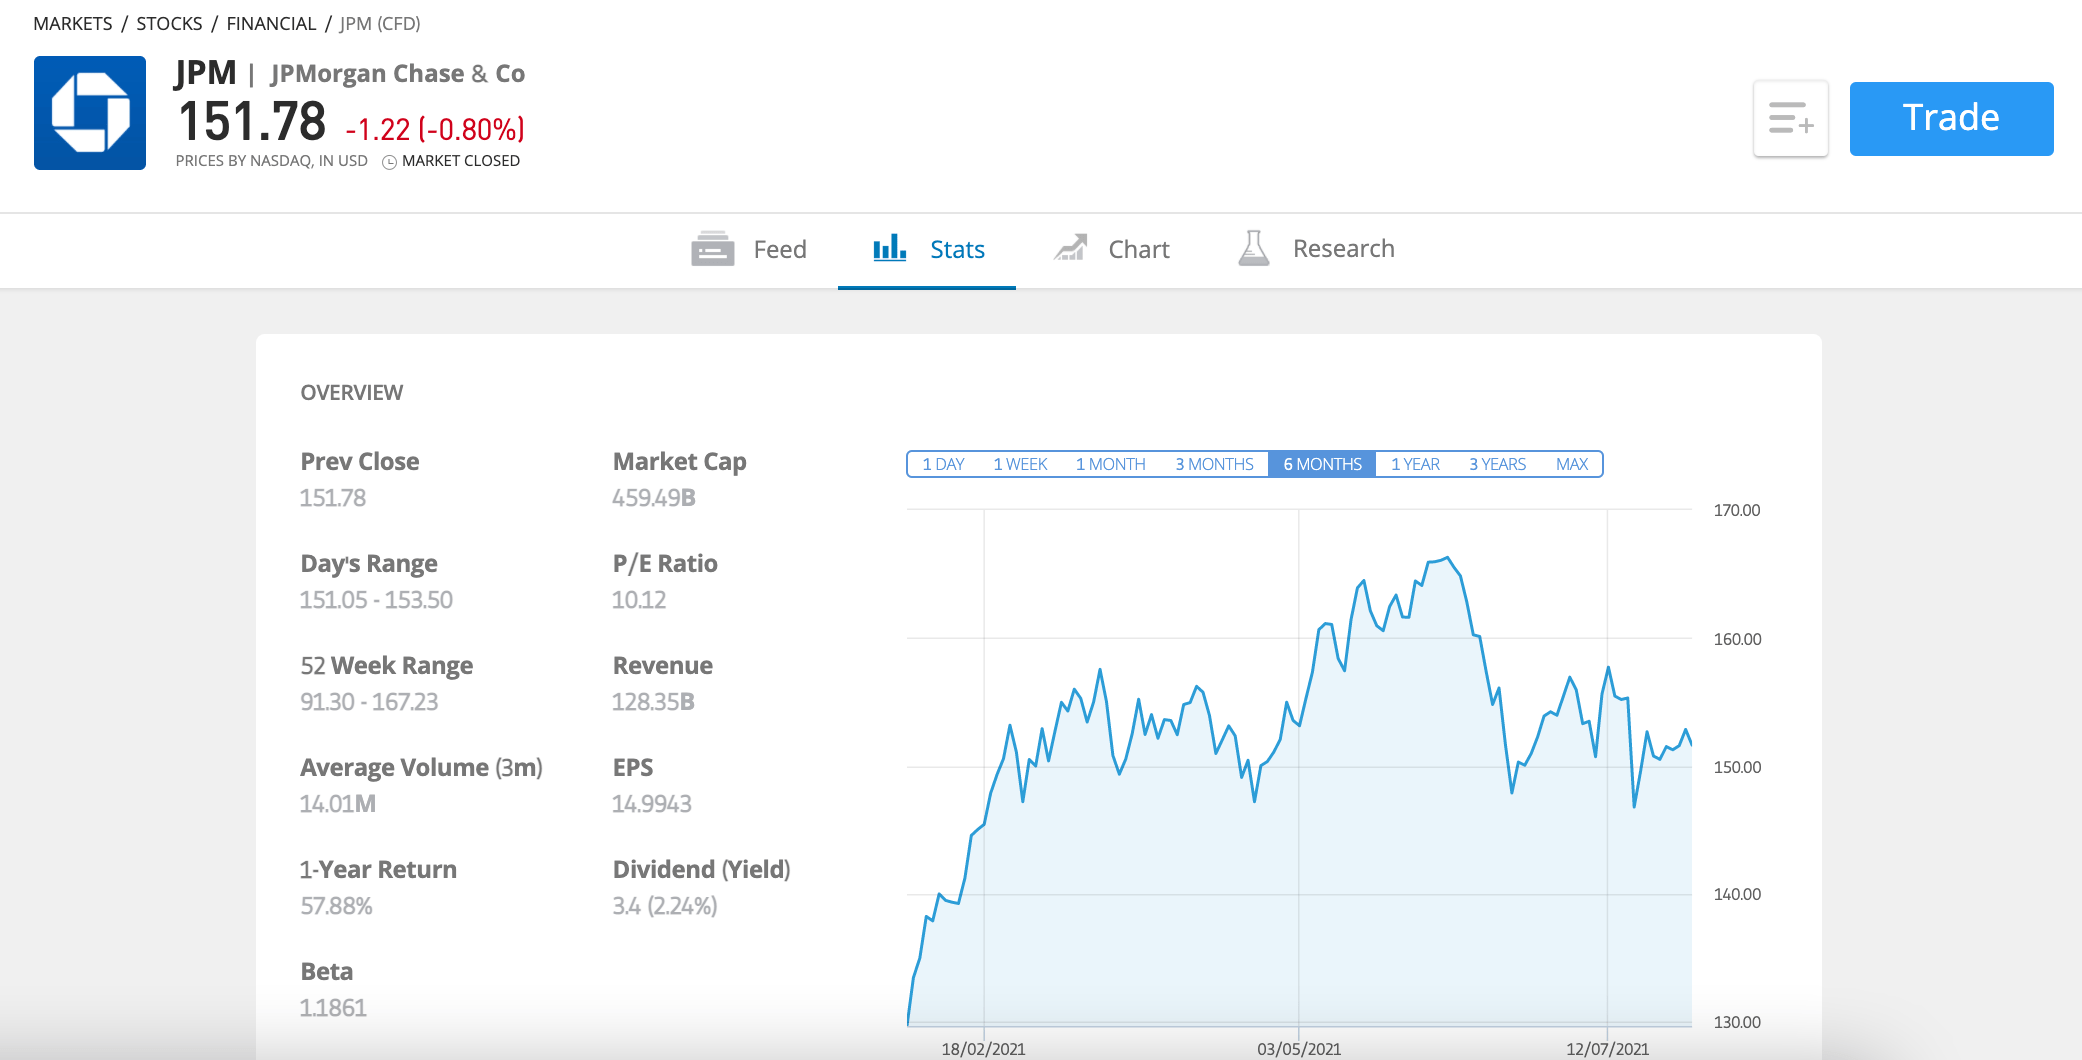The width and height of the screenshot is (2082, 1060).
Task: Click the Dividend value 3.4 (2.24%)
Action: point(665,906)
